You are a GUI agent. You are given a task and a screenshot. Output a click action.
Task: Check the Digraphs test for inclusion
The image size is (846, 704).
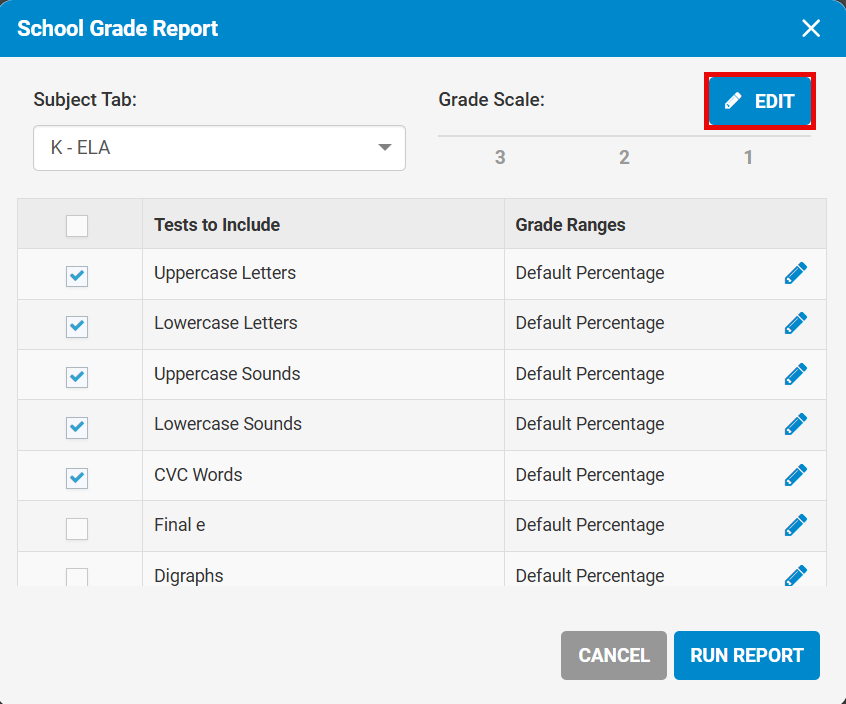click(x=77, y=575)
